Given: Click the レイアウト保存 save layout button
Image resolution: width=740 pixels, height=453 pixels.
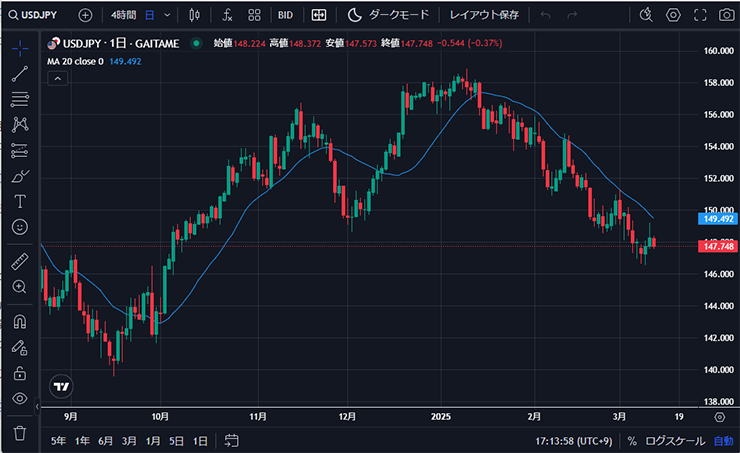Looking at the screenshot, I should [484, 15].
